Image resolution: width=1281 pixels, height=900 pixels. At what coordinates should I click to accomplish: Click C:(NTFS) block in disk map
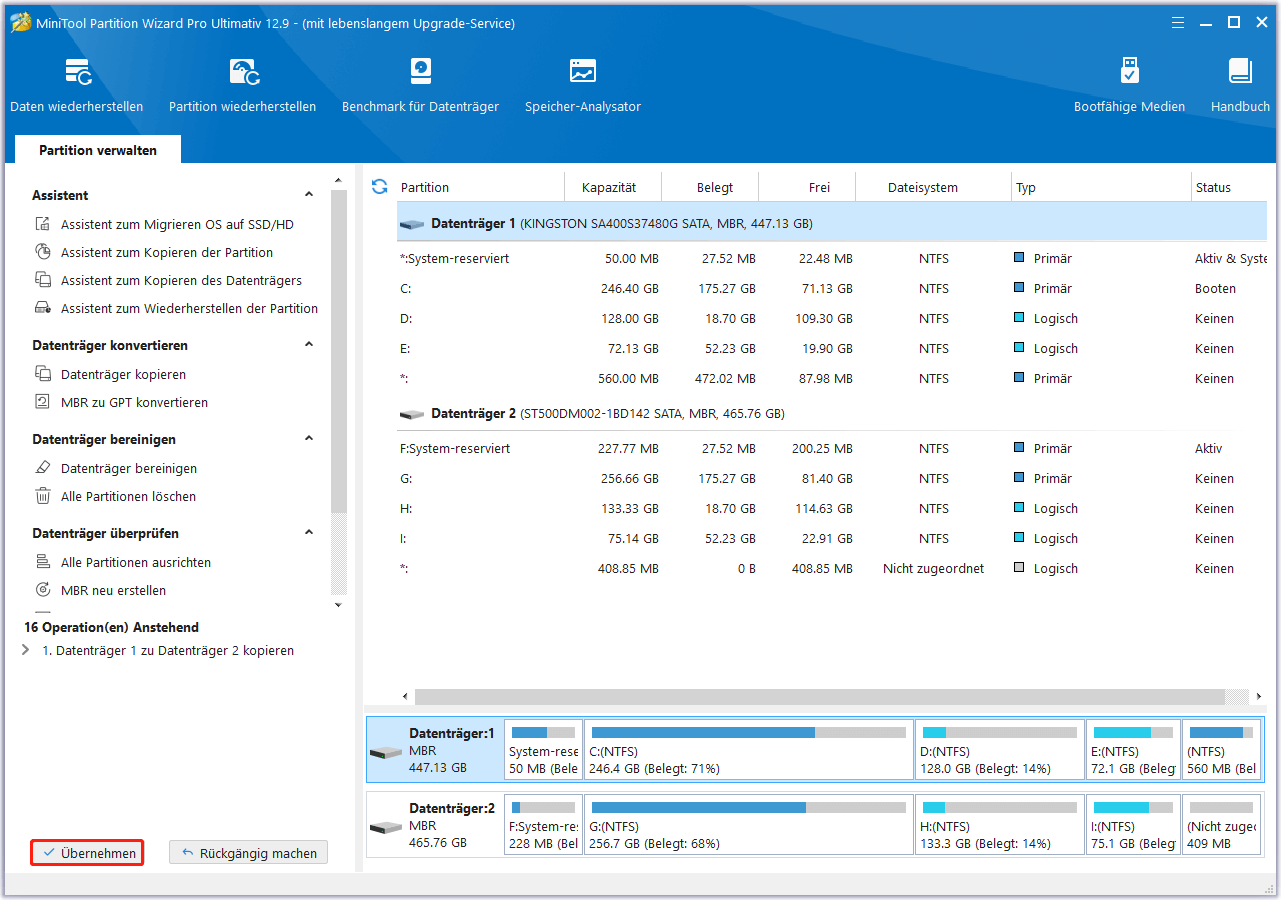click(749, 749)
